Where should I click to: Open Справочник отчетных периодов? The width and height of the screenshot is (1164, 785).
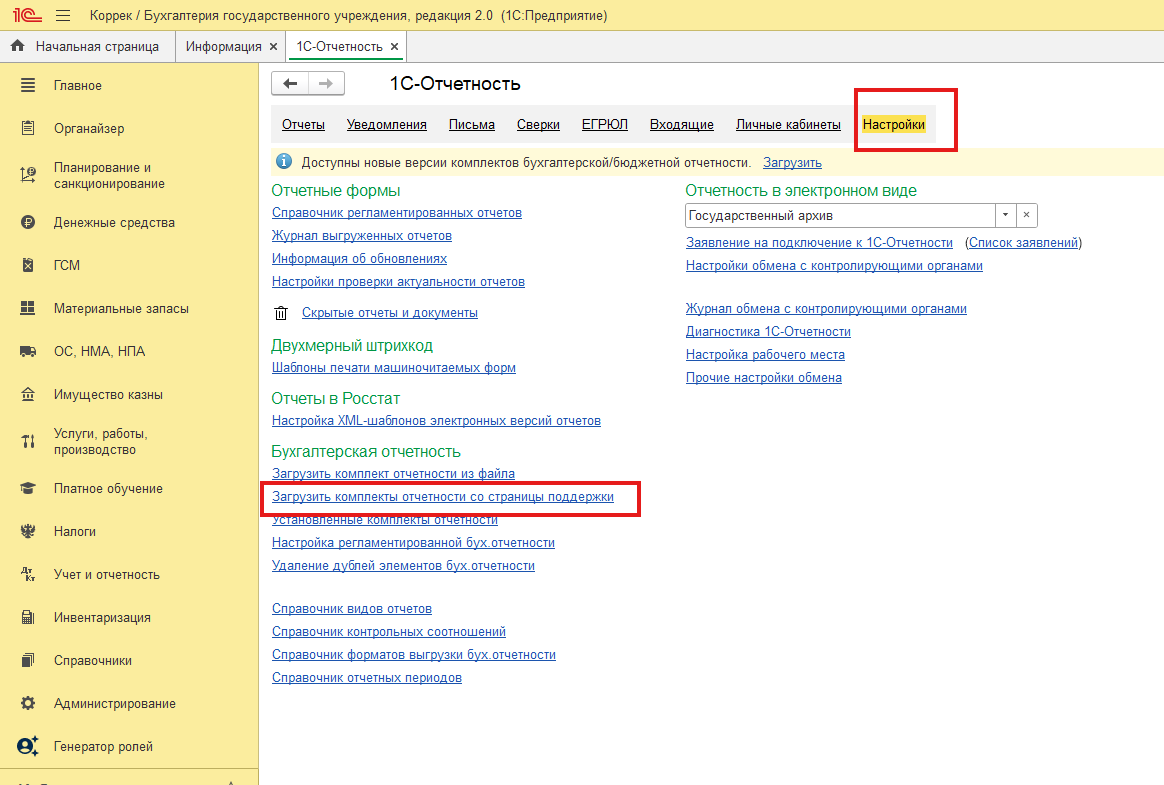pyautogui.click(x=367, y=677)
